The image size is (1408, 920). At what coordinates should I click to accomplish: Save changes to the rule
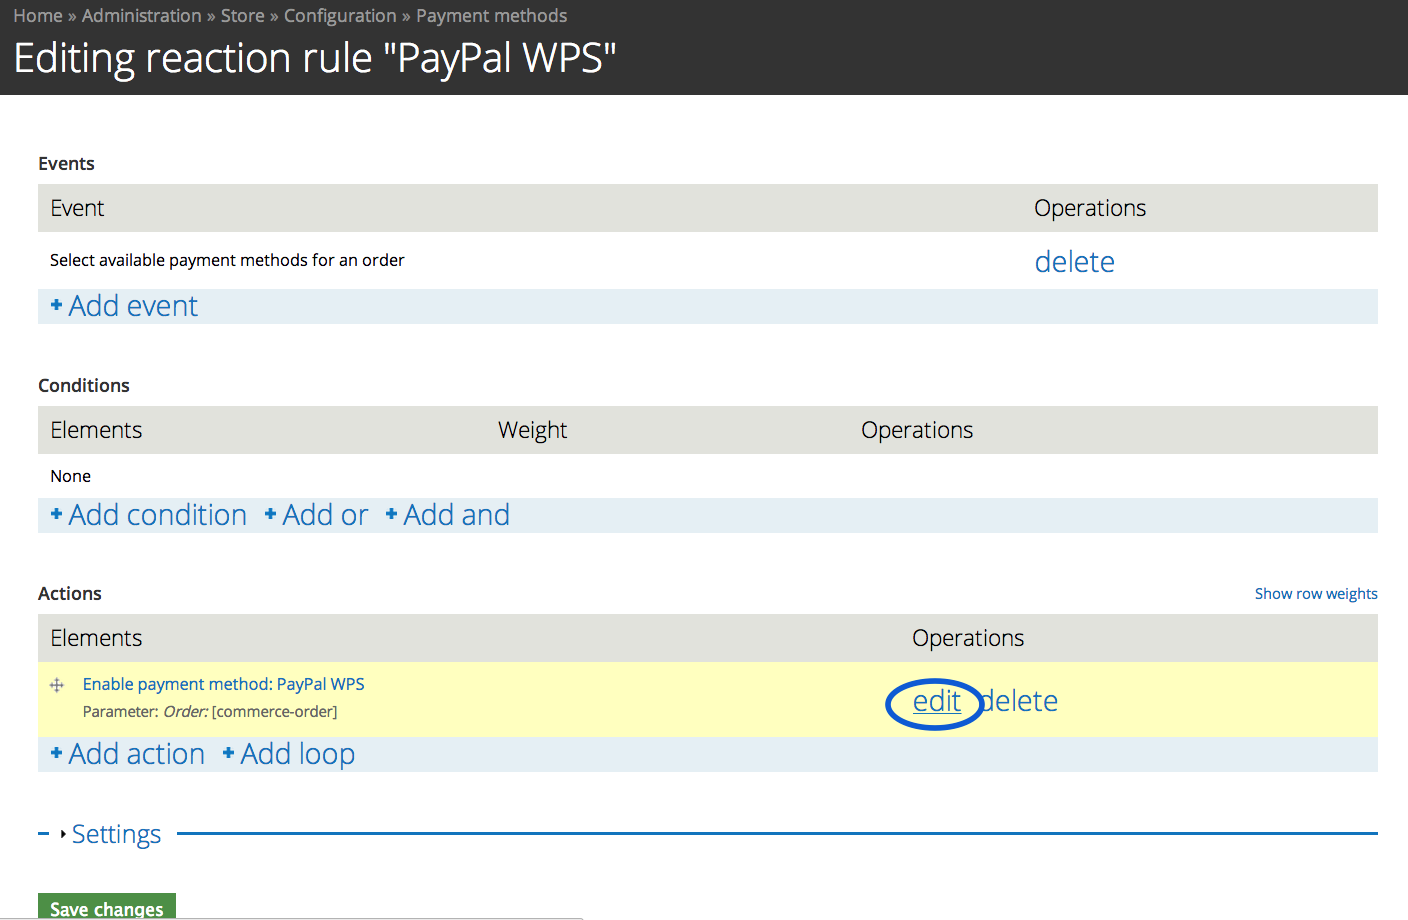pyautogui.click(x=107, y=906)
